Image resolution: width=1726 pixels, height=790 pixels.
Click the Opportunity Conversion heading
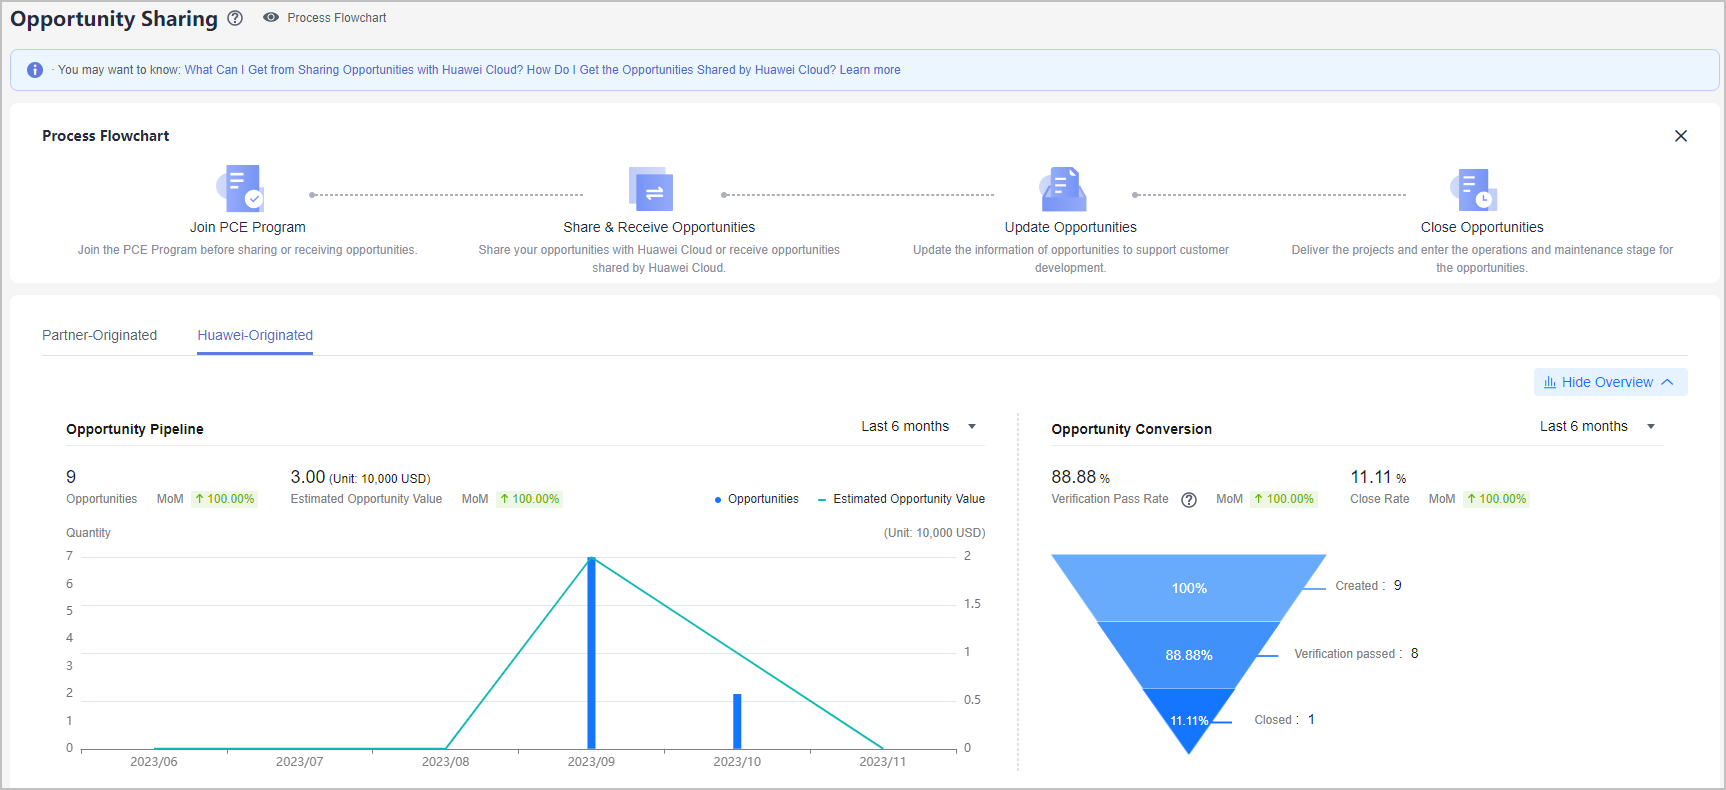click(x=1132, y=429)
